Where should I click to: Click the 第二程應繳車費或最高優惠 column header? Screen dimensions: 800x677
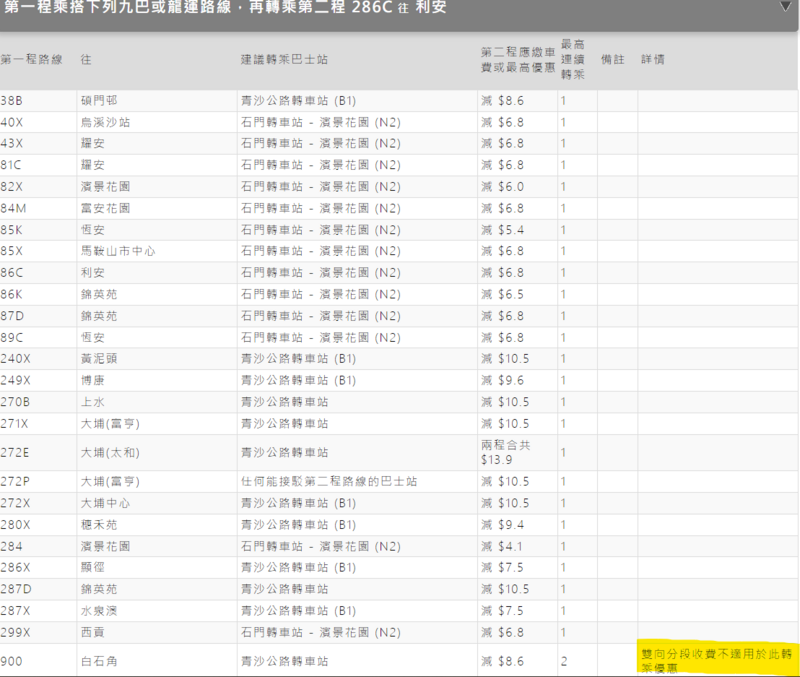click(518, 60)
